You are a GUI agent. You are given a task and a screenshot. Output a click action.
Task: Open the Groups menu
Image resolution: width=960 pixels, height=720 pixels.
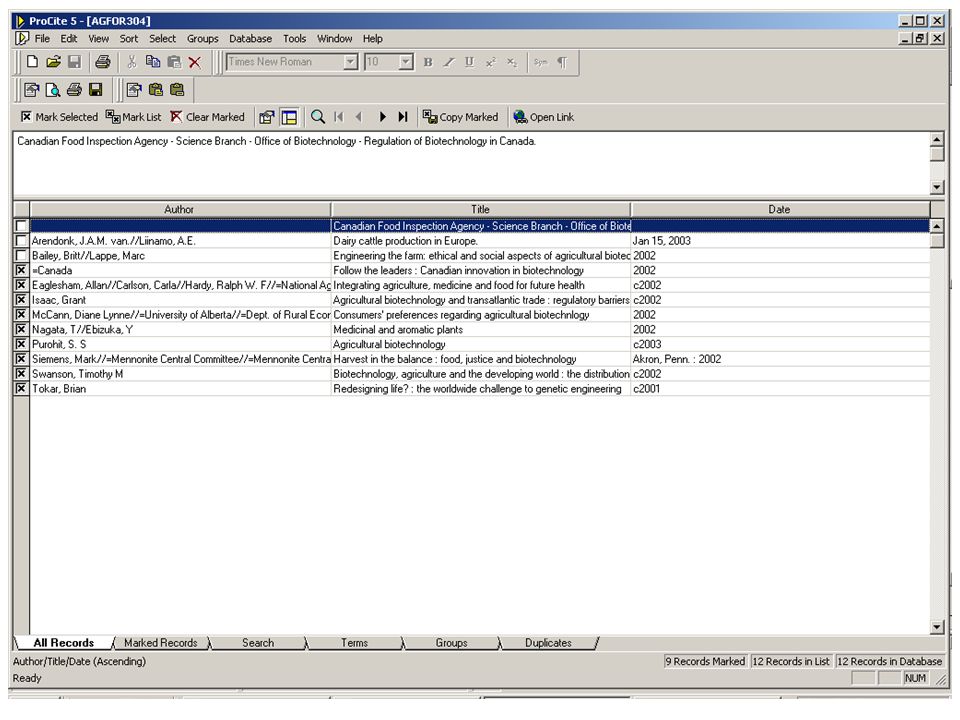point(203,39)
